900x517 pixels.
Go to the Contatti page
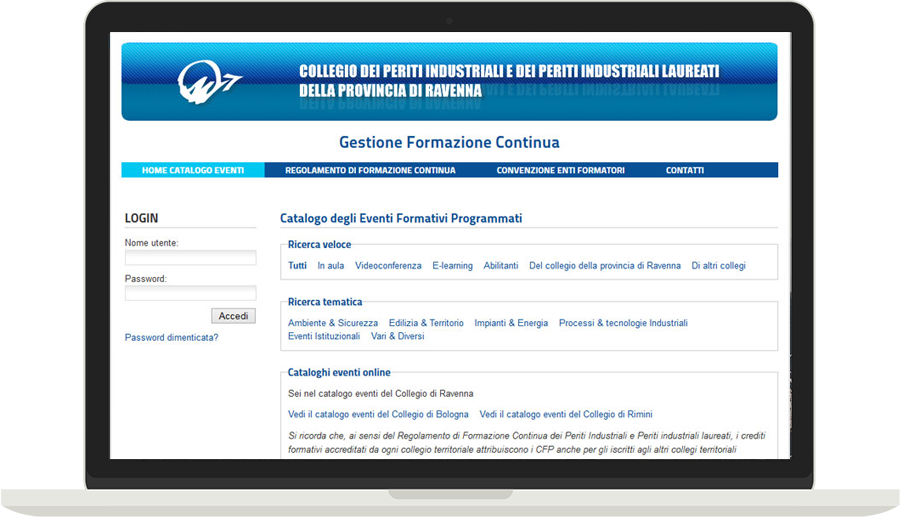(x=685, y=170)
